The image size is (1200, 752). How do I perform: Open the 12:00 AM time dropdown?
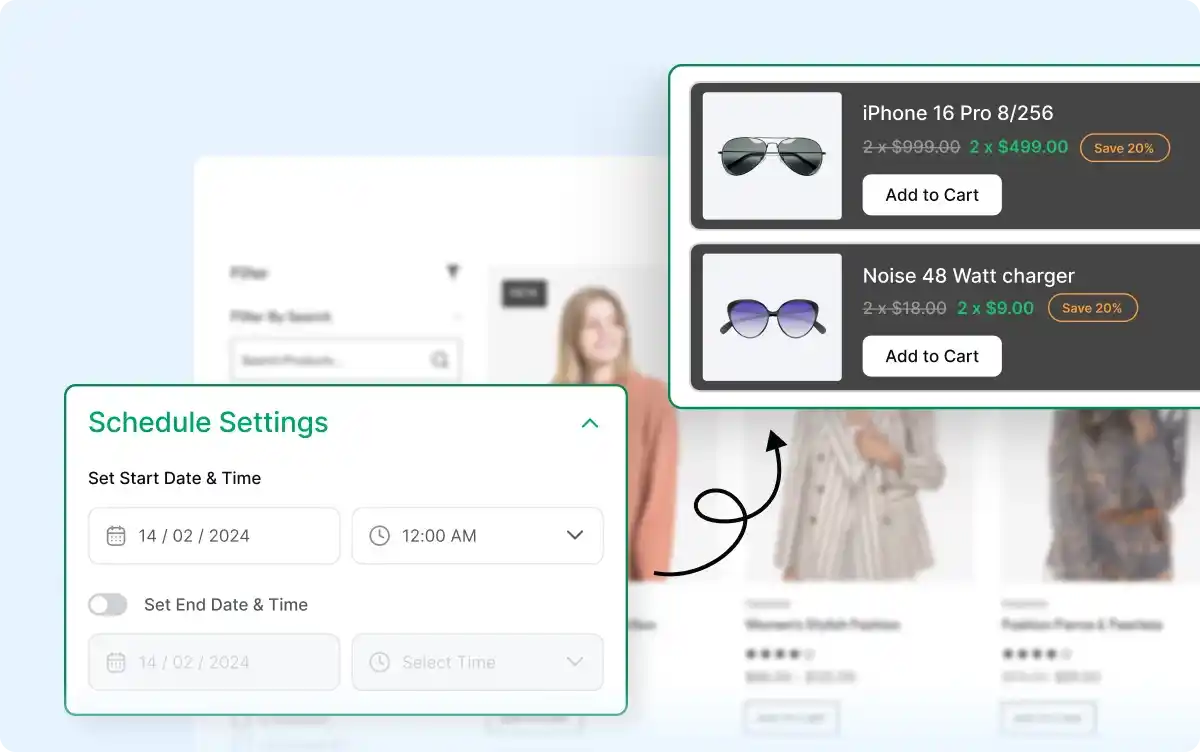pyautogui.click(x=575, y=536)
